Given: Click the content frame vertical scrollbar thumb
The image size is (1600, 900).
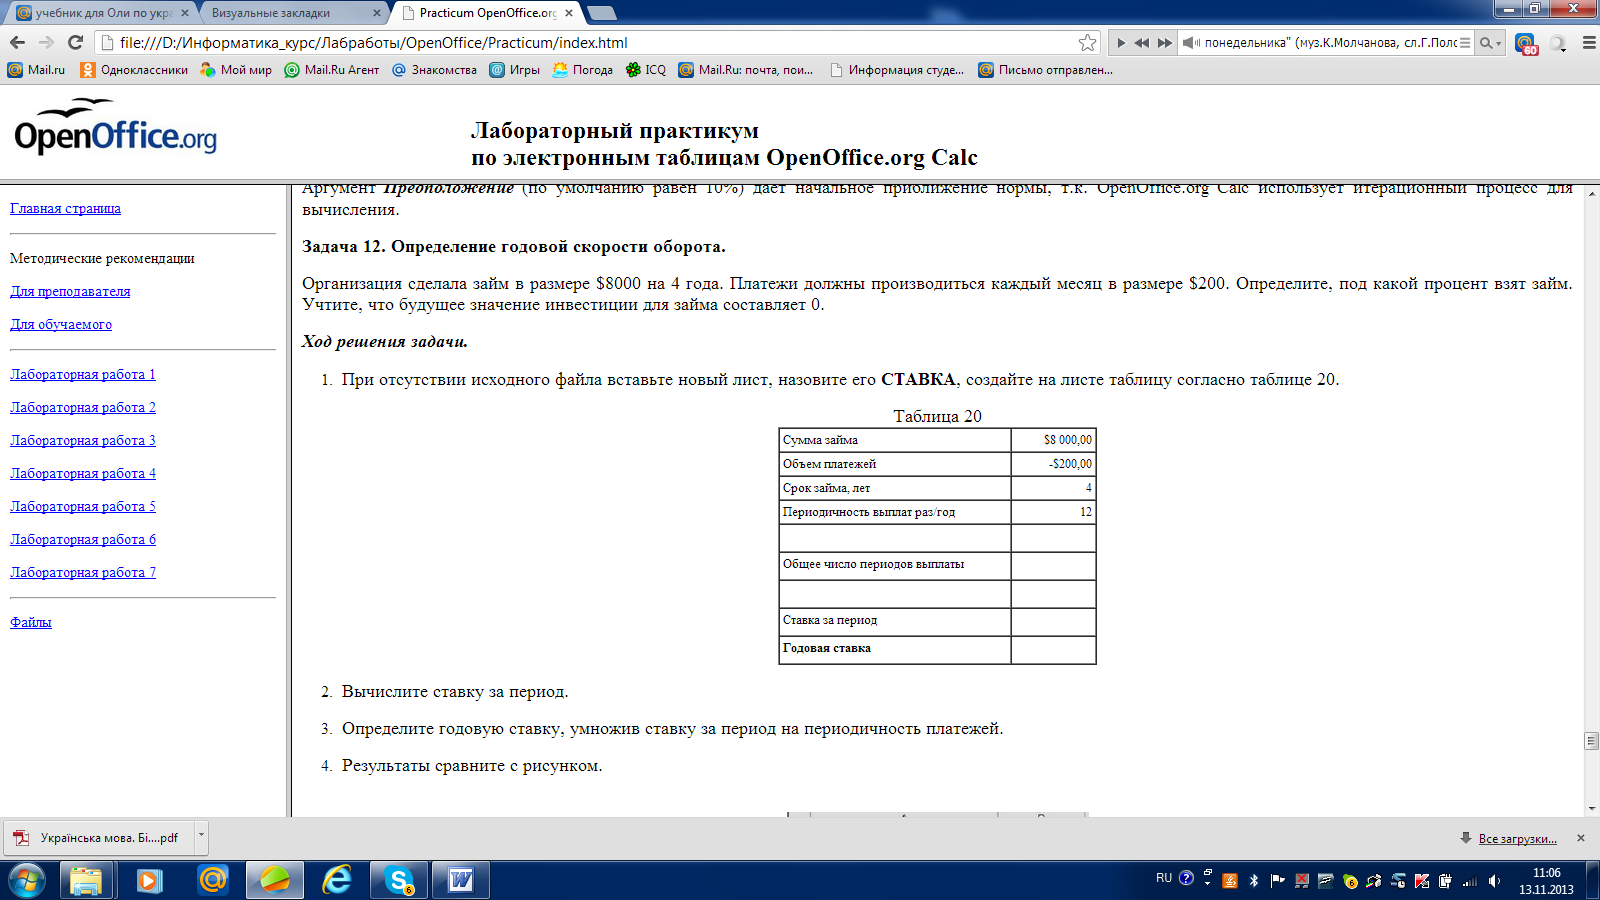Looking at the screenshot, I should (1591, 740).
